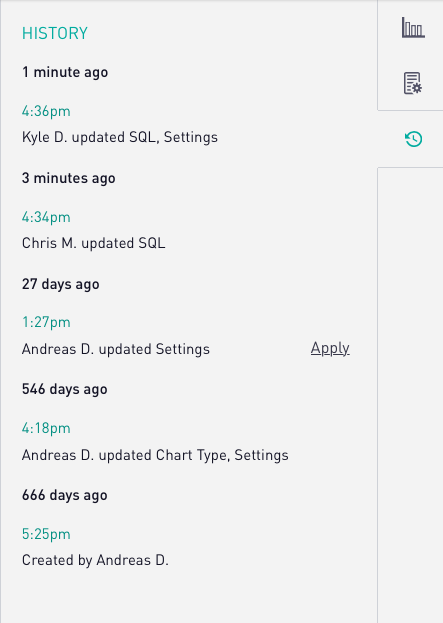Click the 666 days ago group label
This screenshot has width=443, height=623.
click(64, 495)
